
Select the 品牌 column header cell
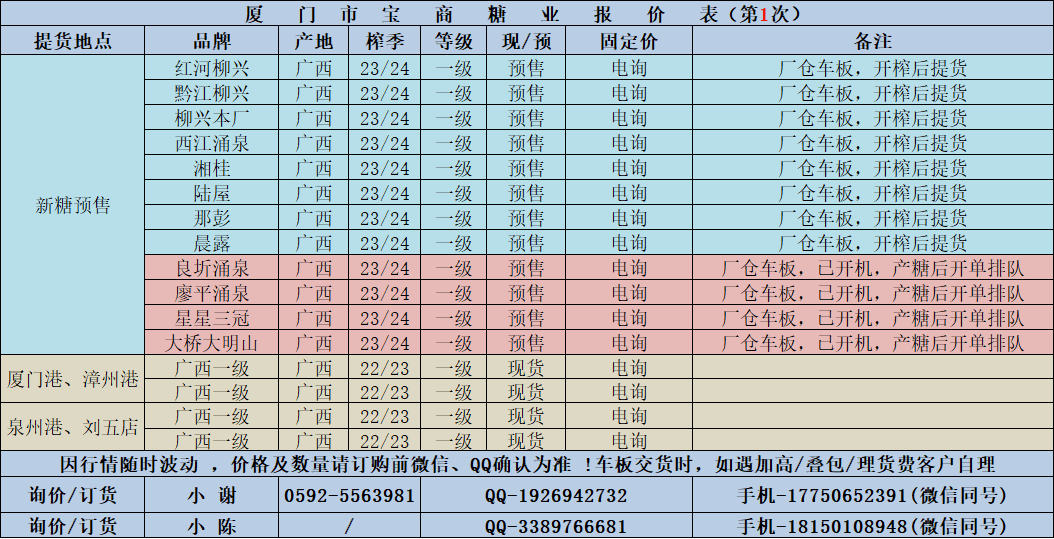pos(211,42)
